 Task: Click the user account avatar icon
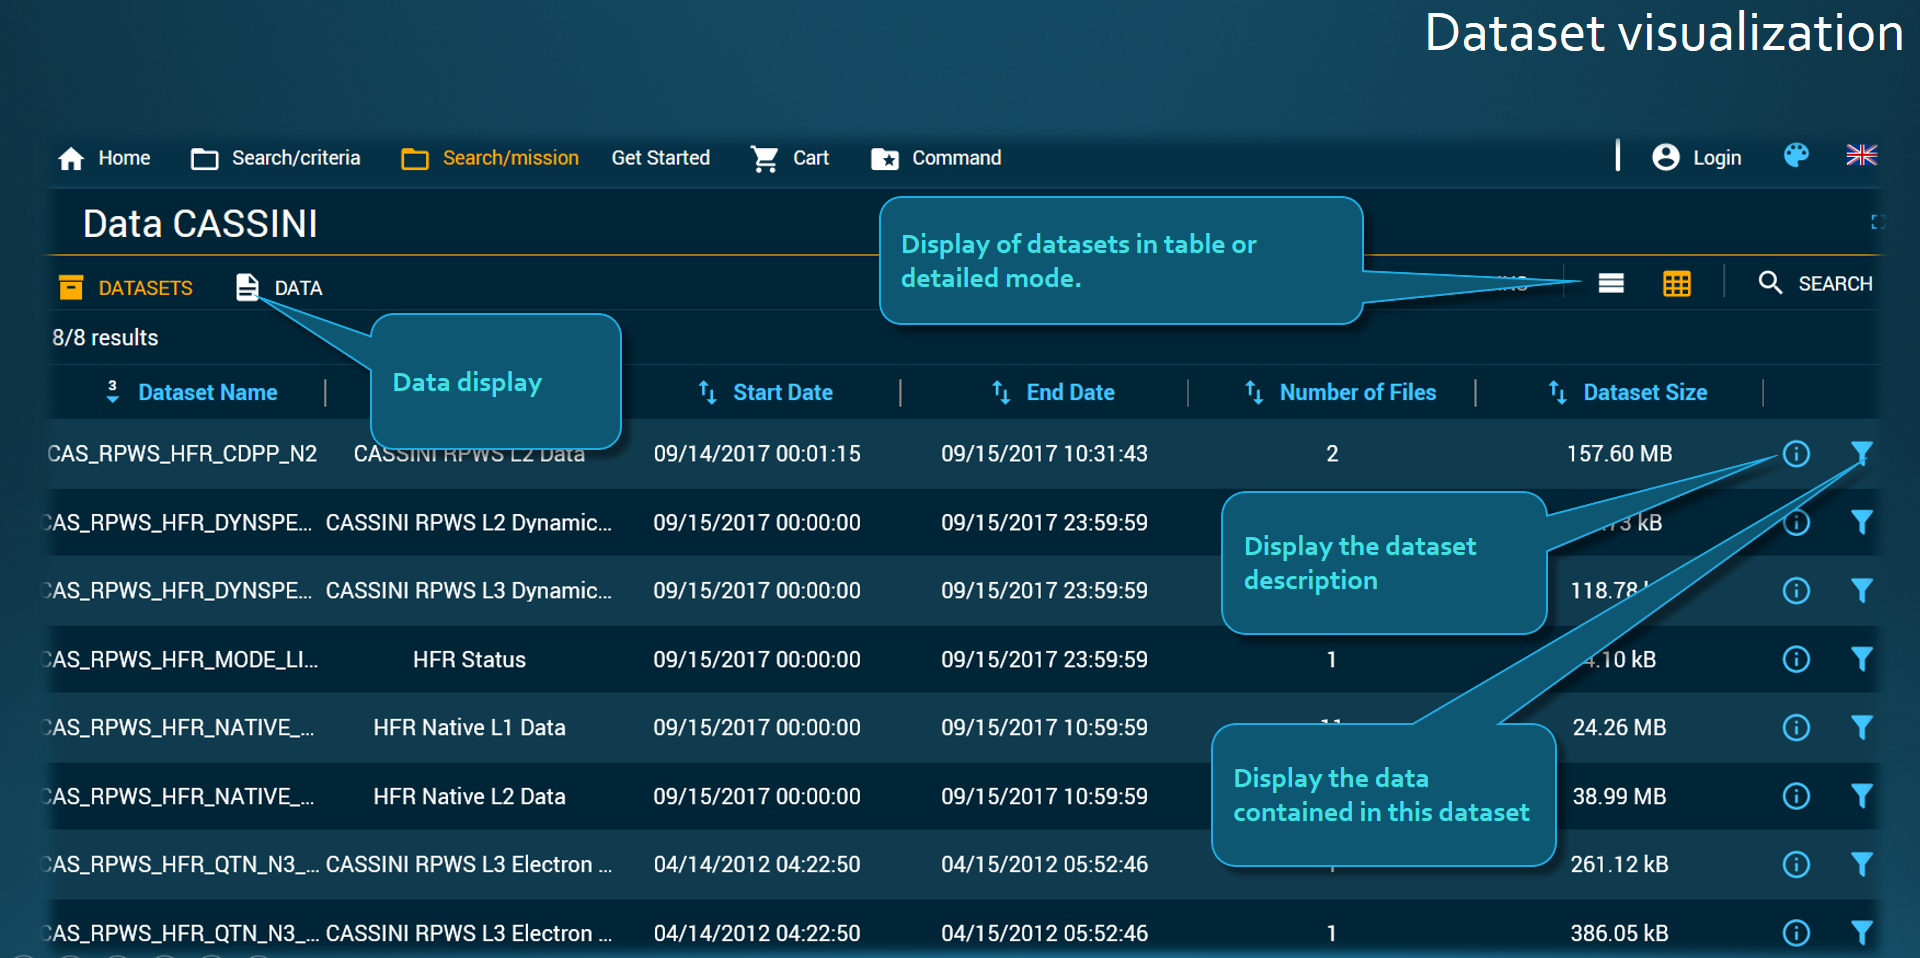pos(1666,157)
